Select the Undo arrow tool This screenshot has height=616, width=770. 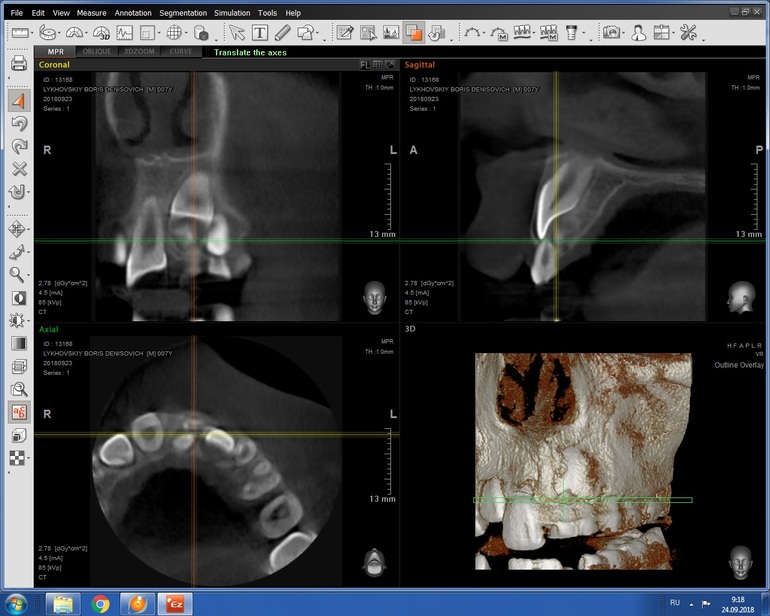(x=18, y=124)
